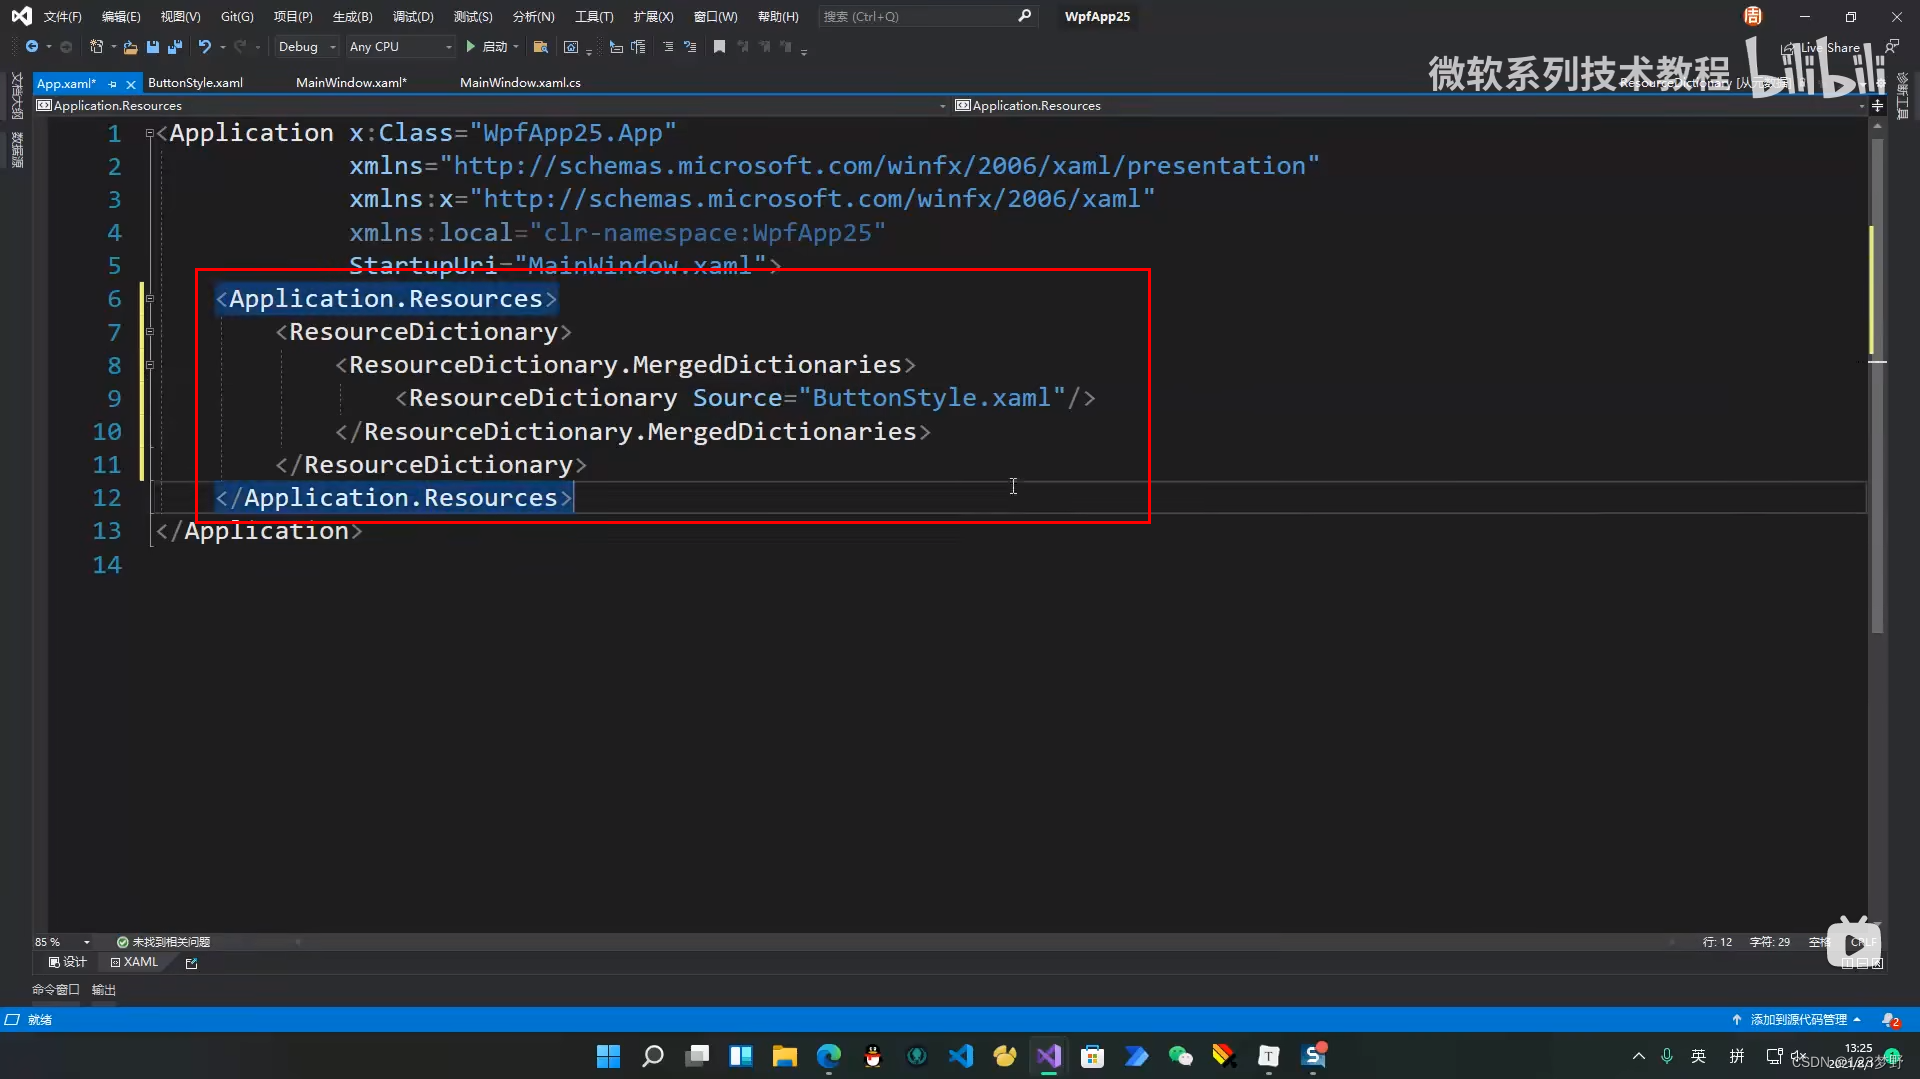This screenshot has height=1079, width=1920.
Task: Pin the App.xaml tab
Action: [x=113, y=84]
